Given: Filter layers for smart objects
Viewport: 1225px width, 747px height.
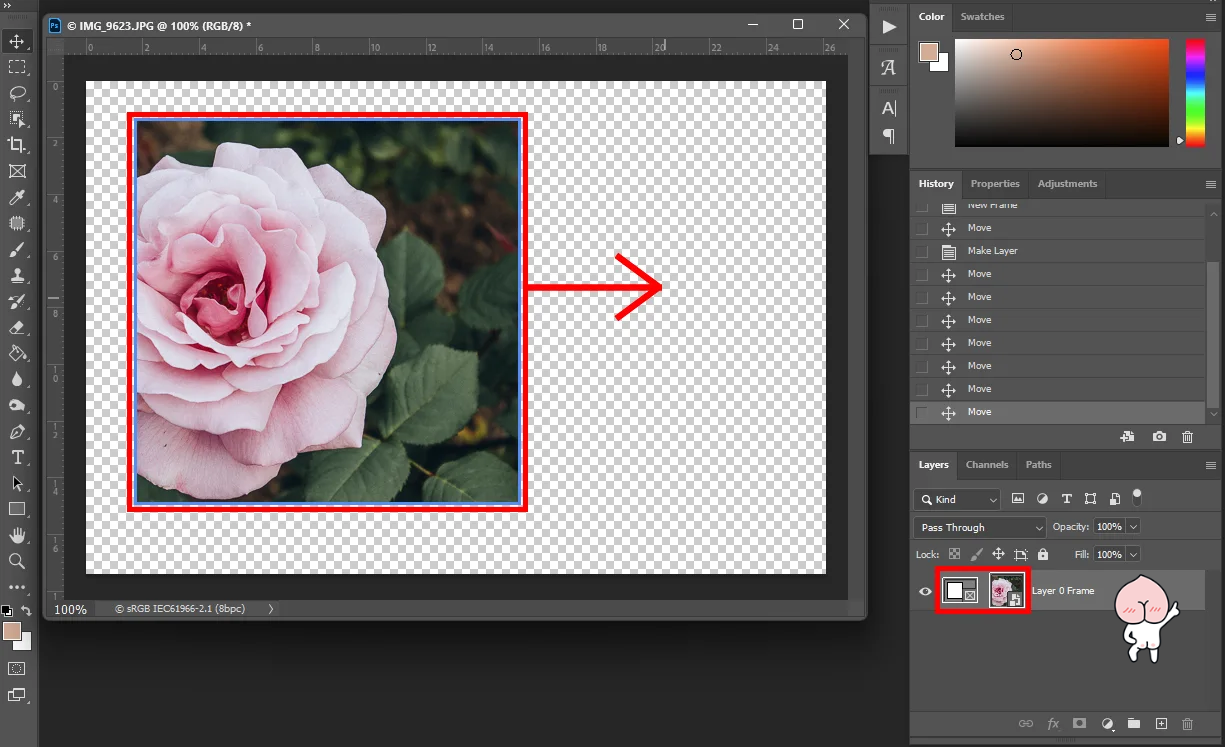Looking at the screenshot, I should coord(1114,498).
